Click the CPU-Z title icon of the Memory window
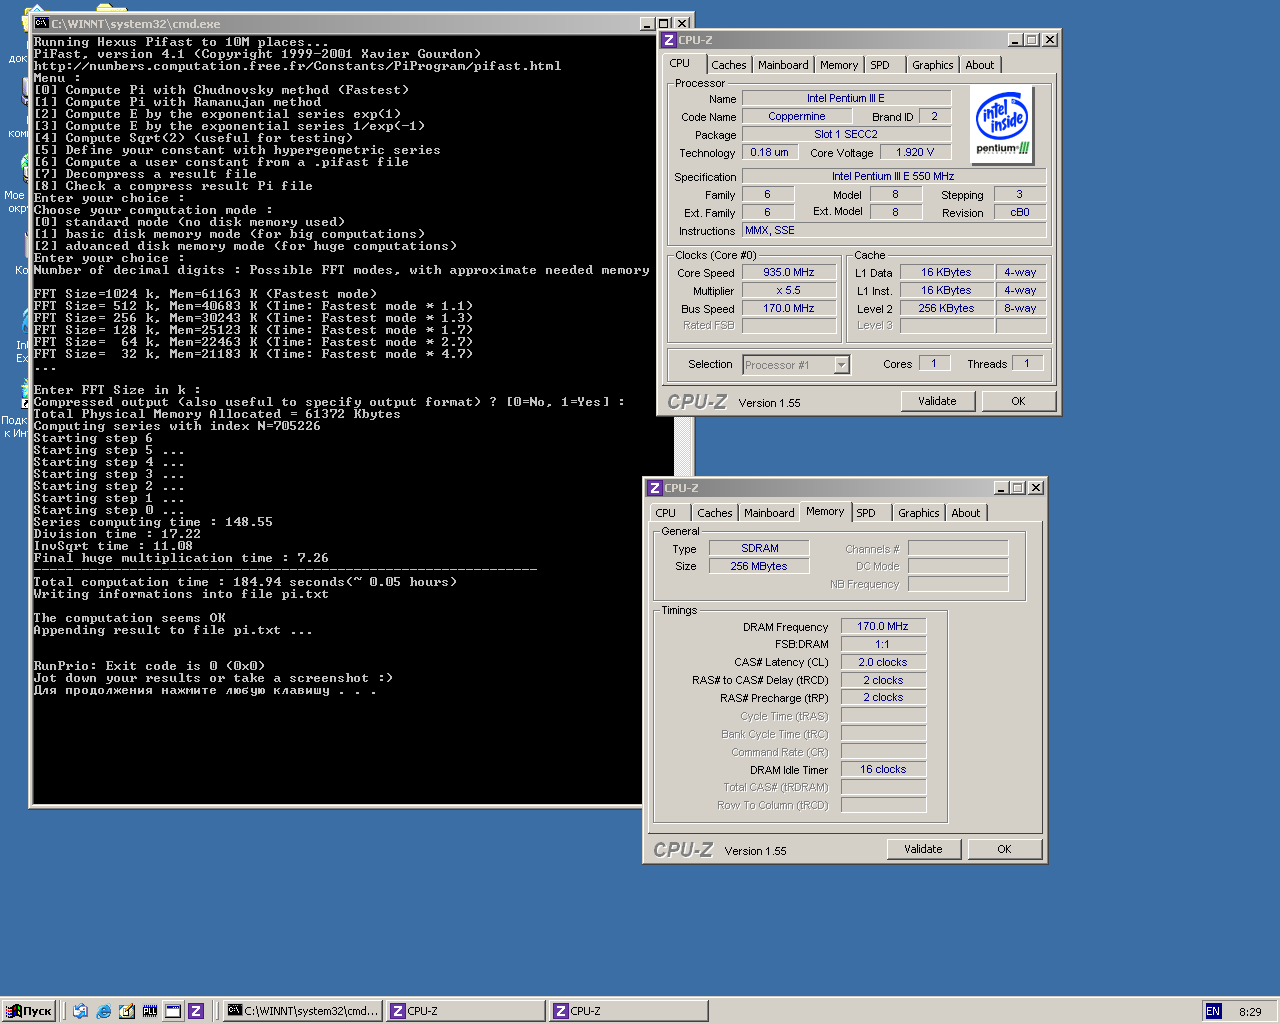The width and height of the screenshot is (1280, 1024). pos(655,488)
